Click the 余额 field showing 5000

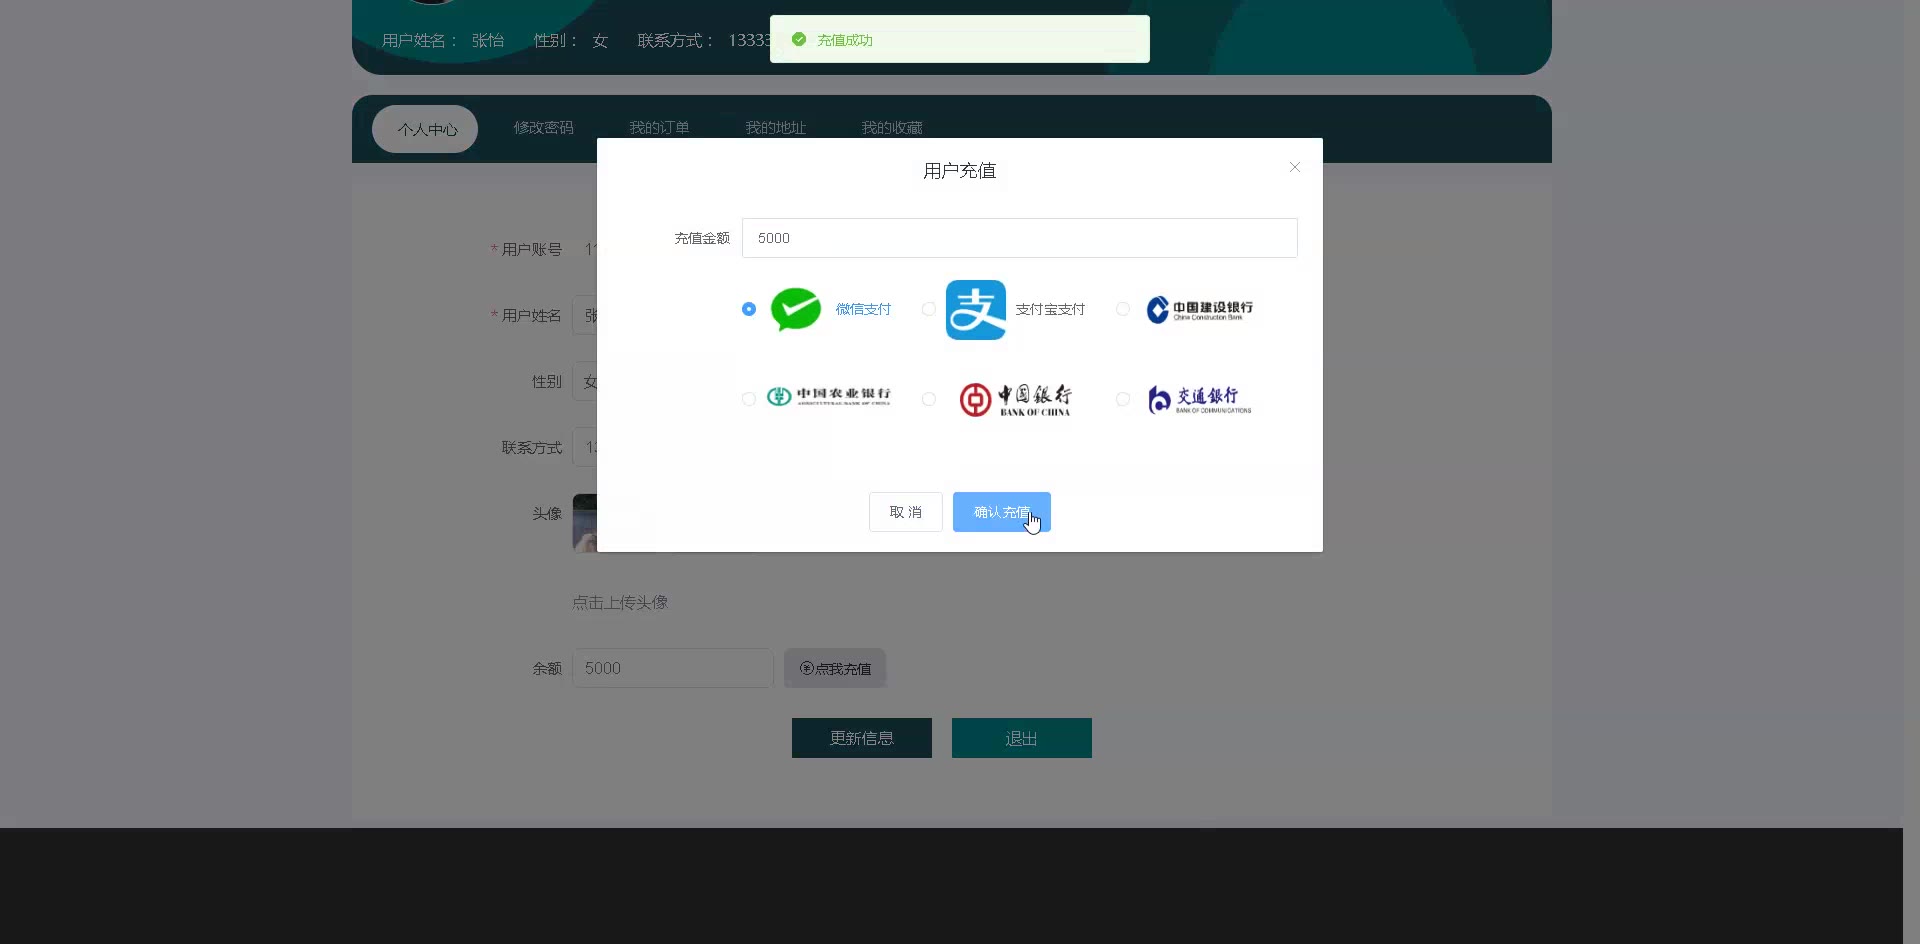673,668
